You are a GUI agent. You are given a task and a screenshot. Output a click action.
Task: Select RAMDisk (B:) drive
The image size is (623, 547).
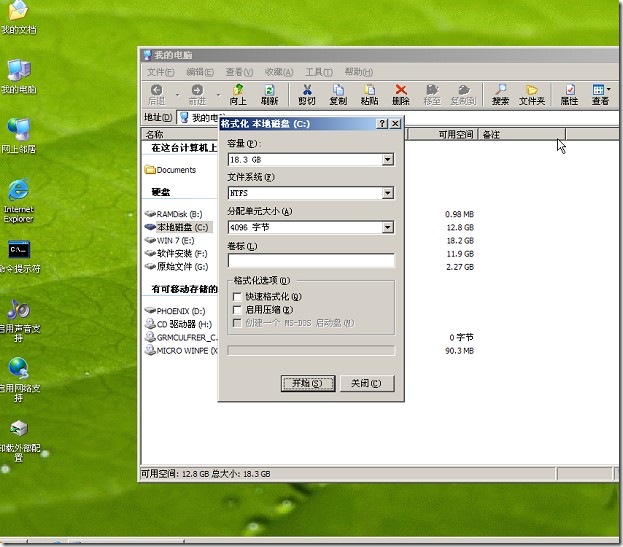174,214
